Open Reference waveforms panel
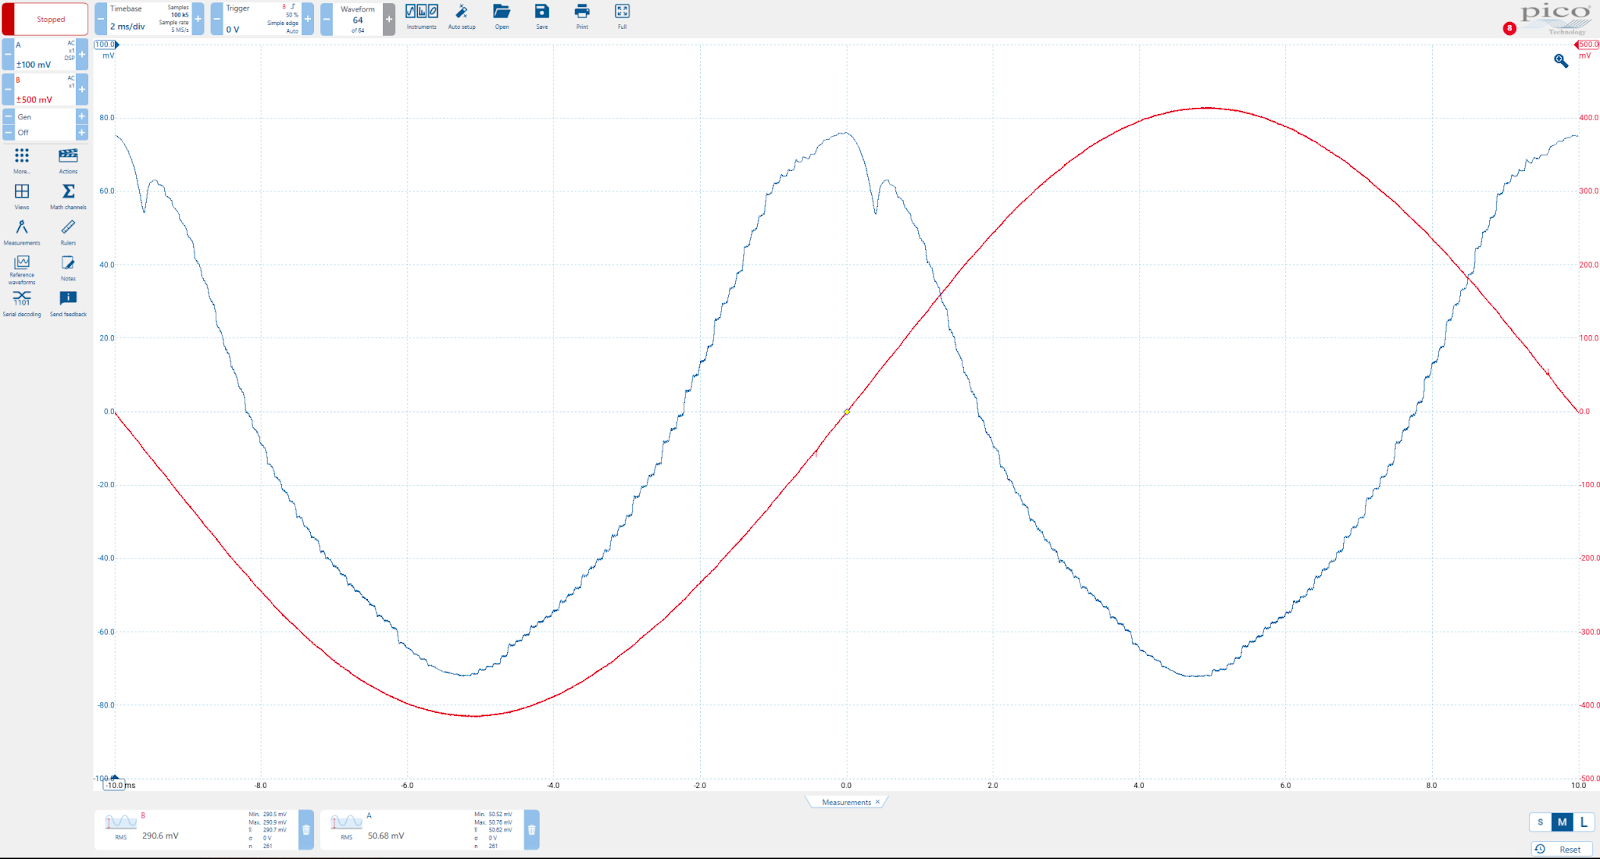Image resolution: width=1600 pixels, height=859 pixels. pos(22,269)
